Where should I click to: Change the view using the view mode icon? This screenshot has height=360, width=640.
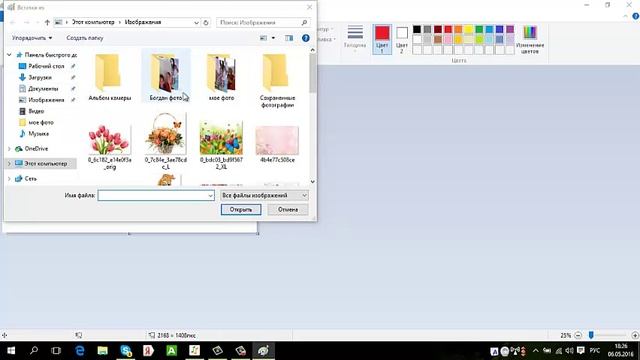tap(263, 38)
